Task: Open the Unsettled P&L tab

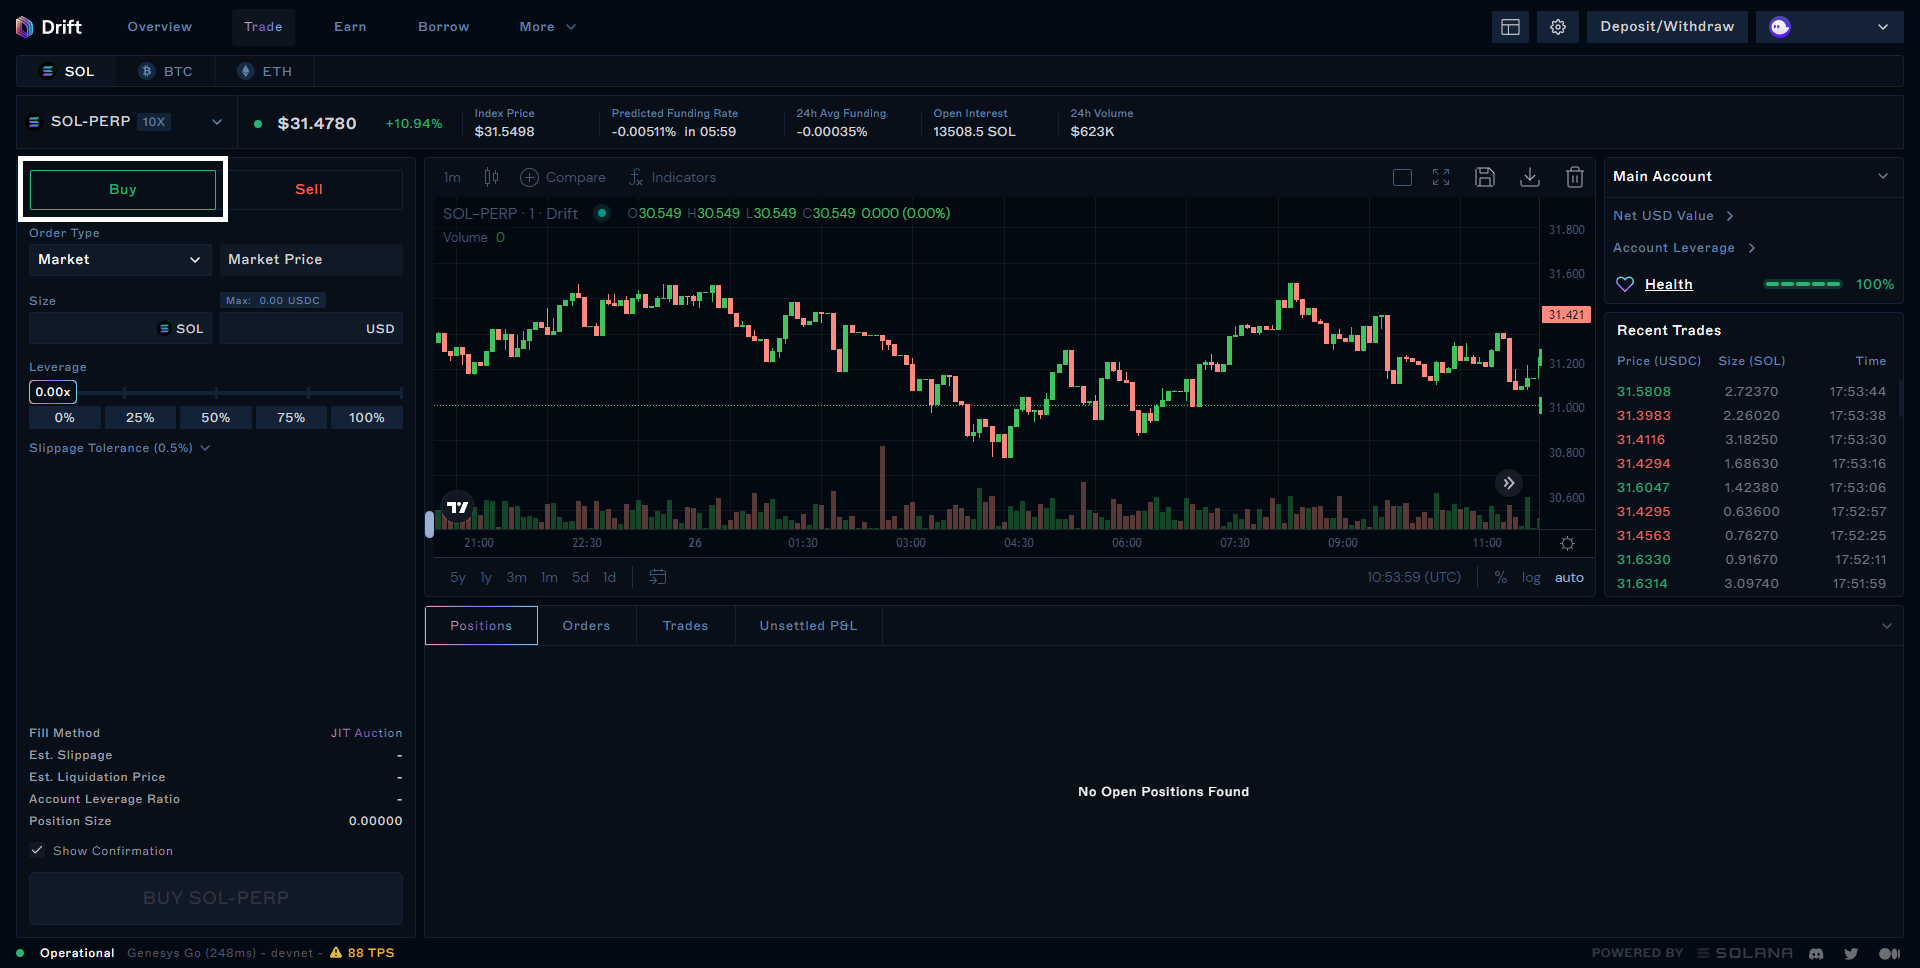Action: click(x=808, y=626)
